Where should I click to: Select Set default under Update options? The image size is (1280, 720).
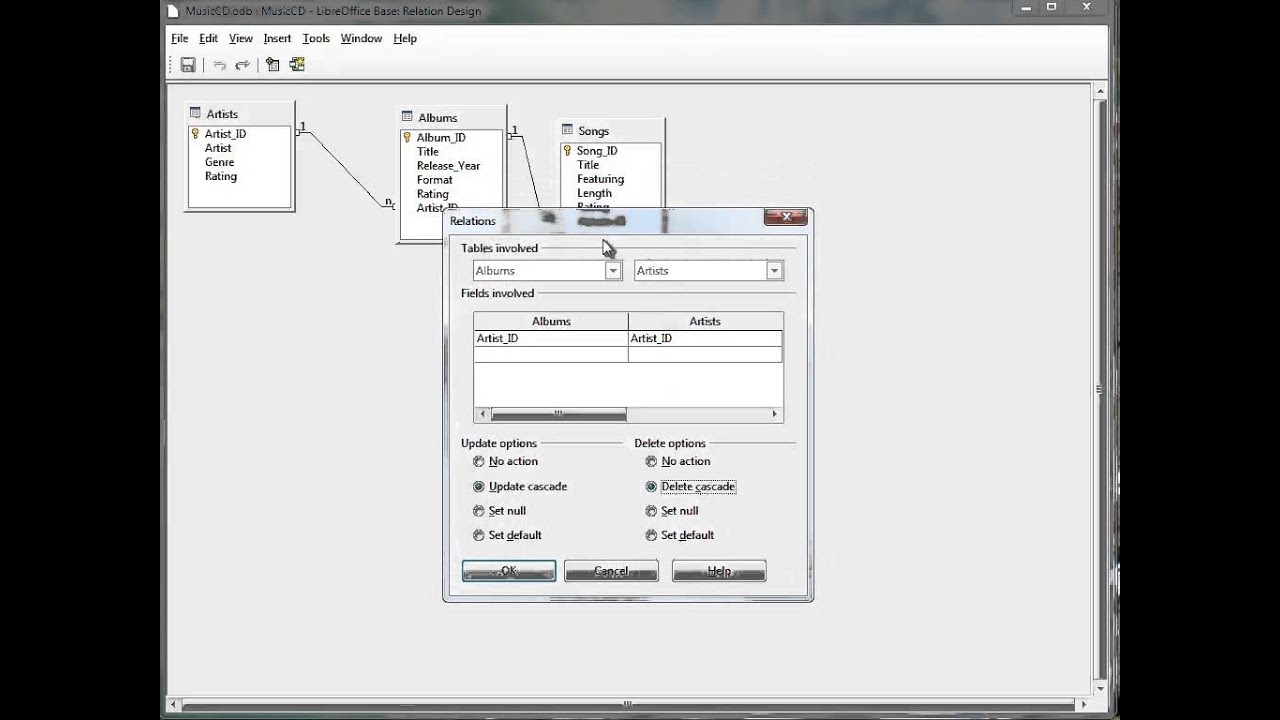coord(478,535)
